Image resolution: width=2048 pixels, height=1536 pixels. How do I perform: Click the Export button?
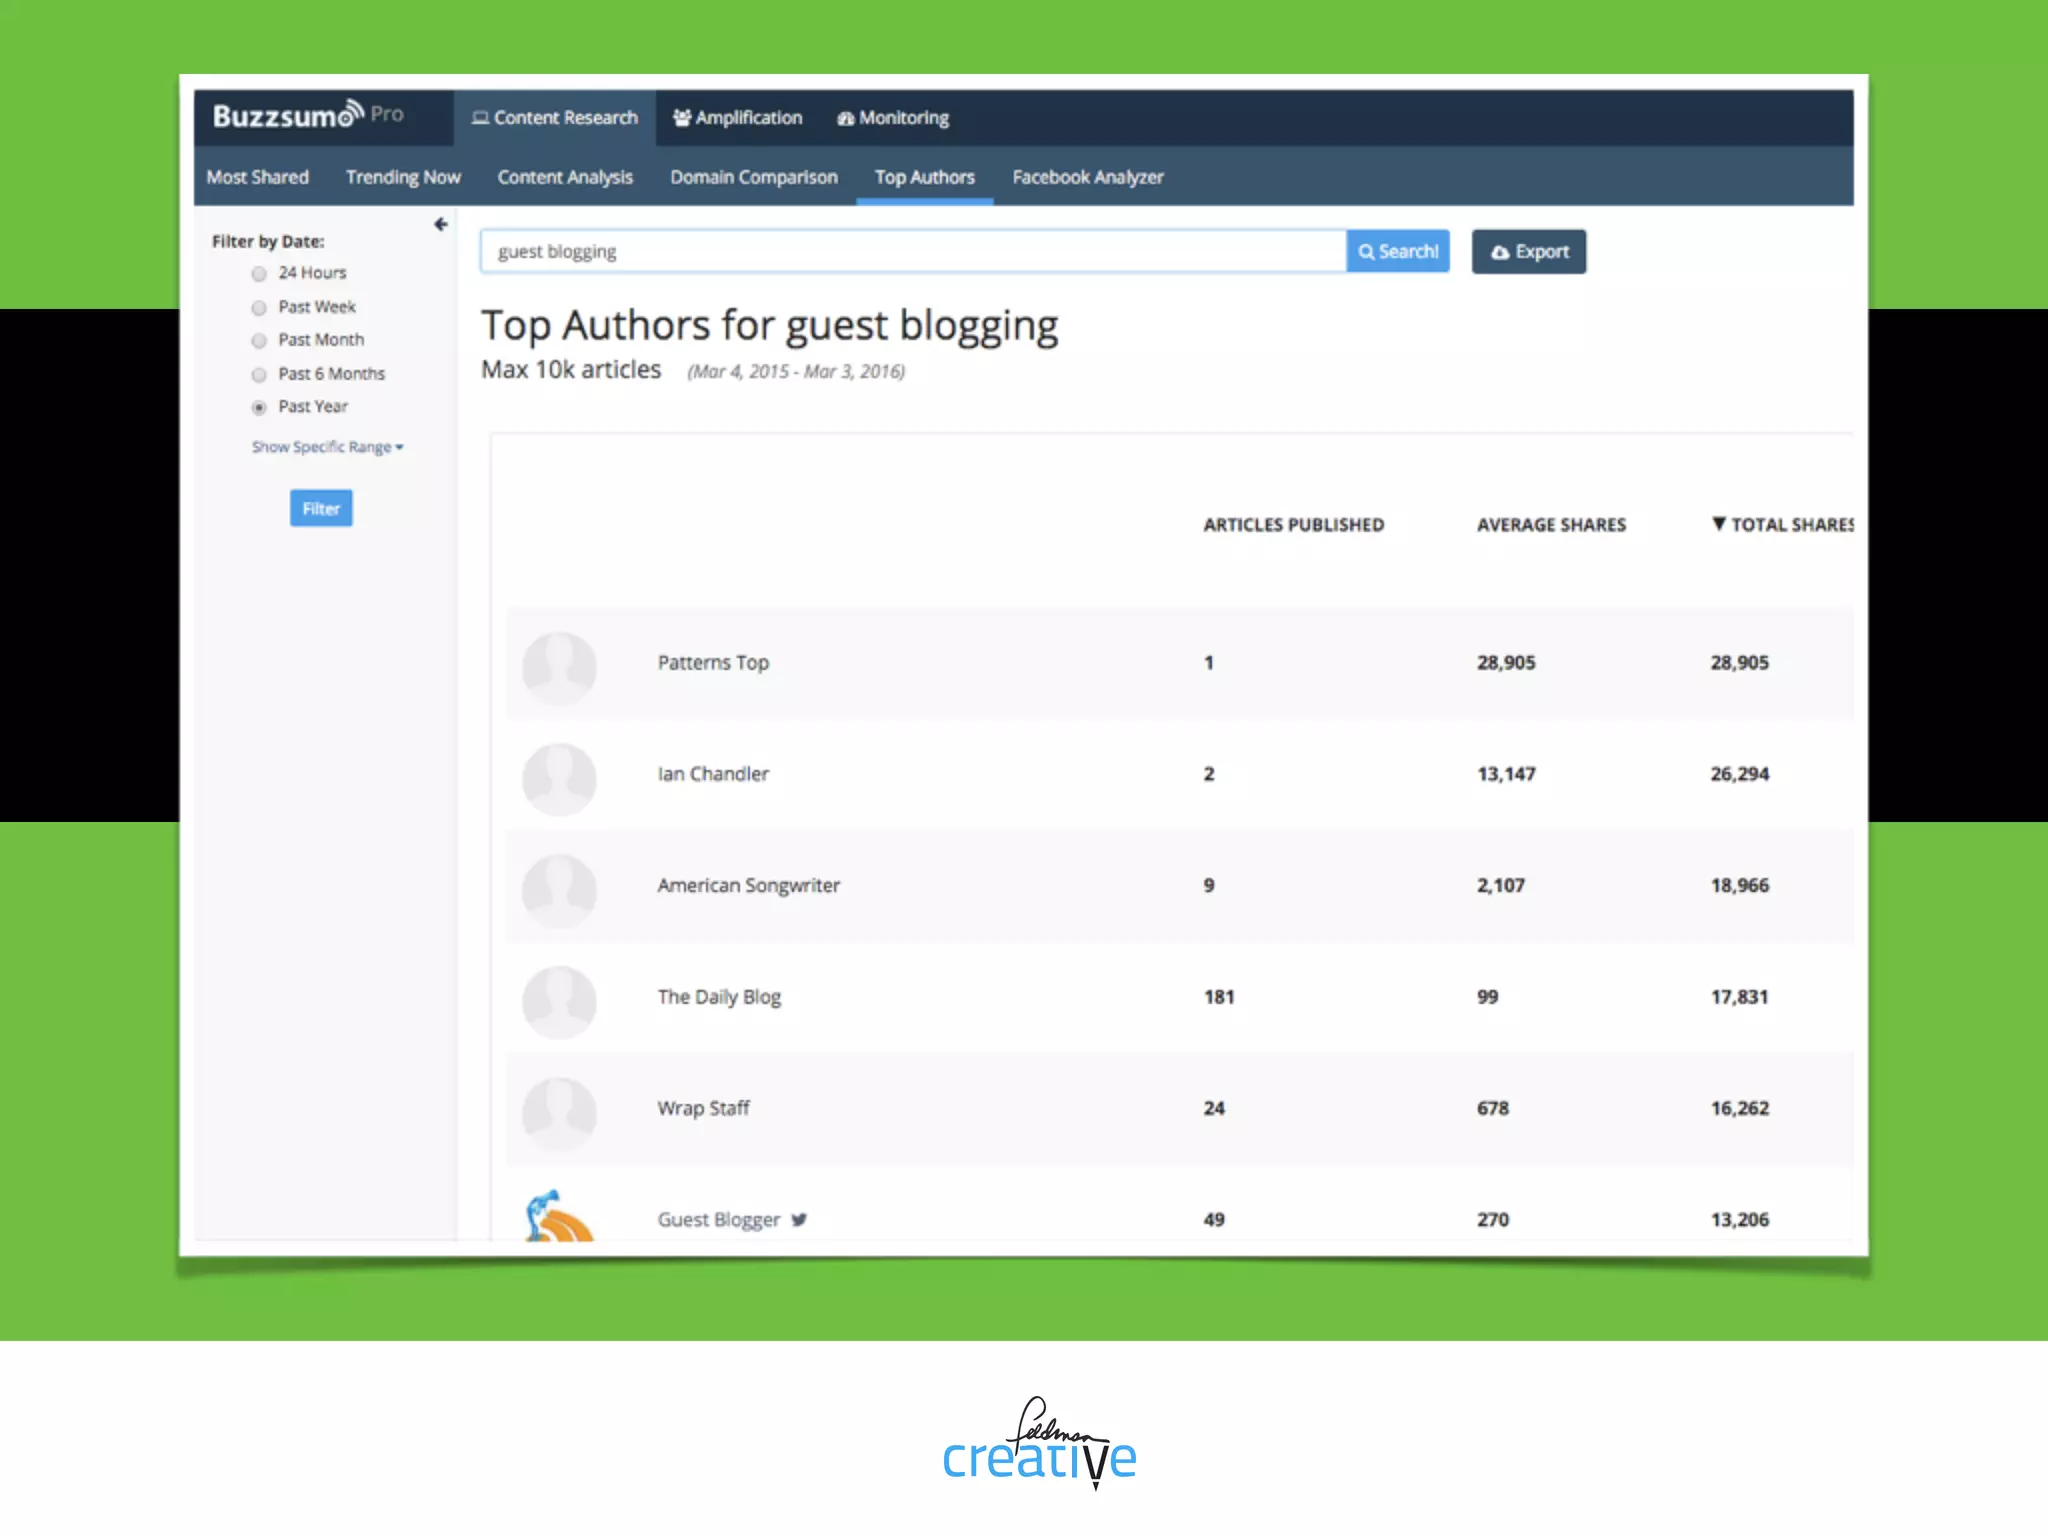tap(1528, 252)
